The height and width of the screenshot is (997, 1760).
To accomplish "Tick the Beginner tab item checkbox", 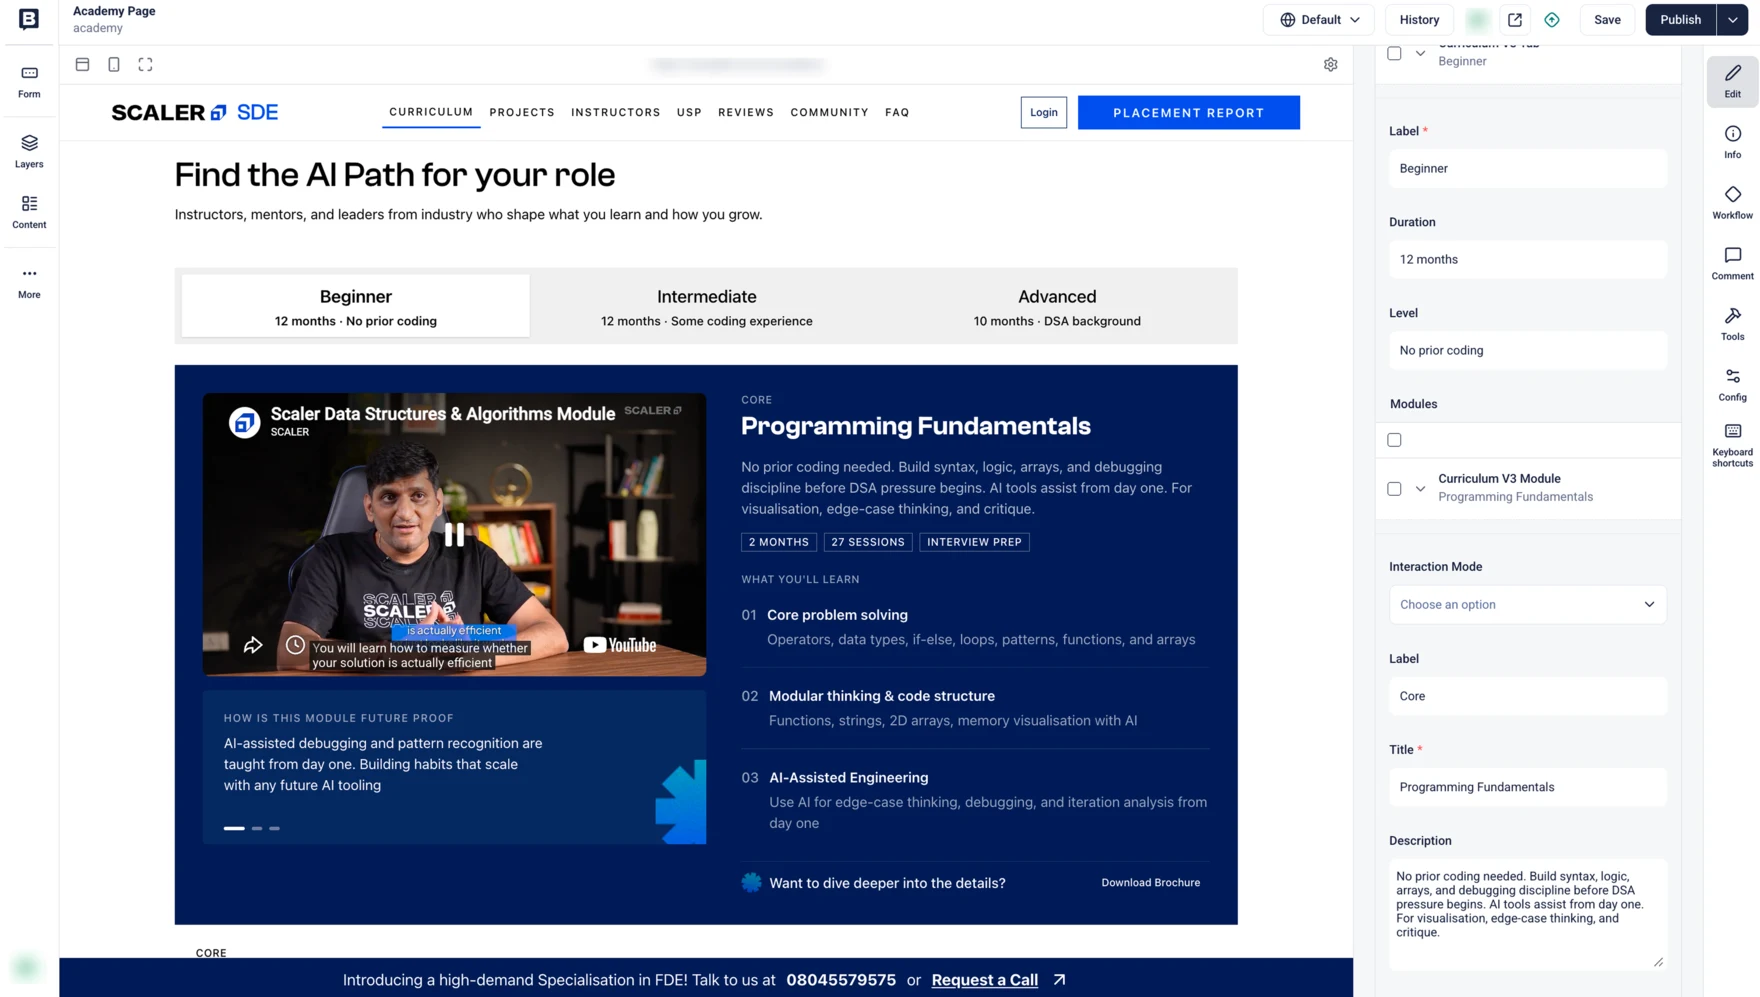I will coord(1394,53).
